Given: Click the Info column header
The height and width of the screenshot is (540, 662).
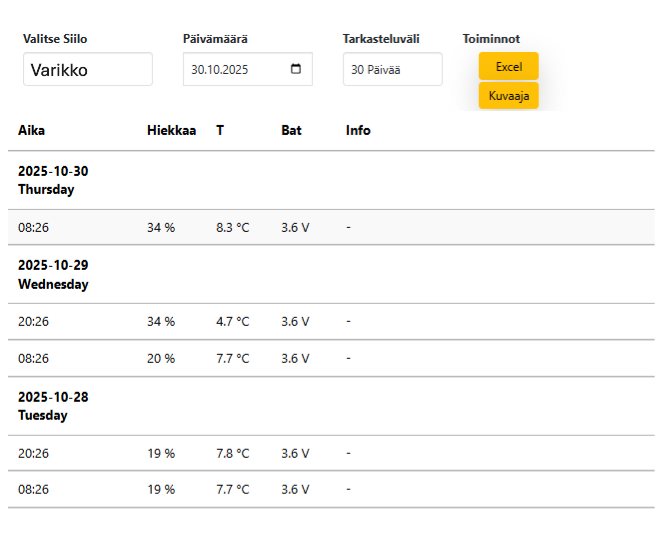Looking at the screenshot, I should (x=358, y=130).
